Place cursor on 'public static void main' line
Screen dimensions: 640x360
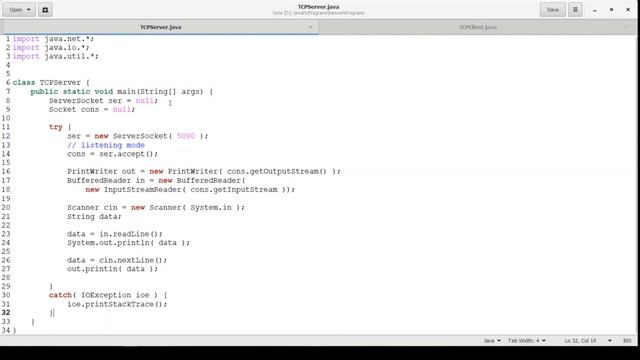coord(122,92)
